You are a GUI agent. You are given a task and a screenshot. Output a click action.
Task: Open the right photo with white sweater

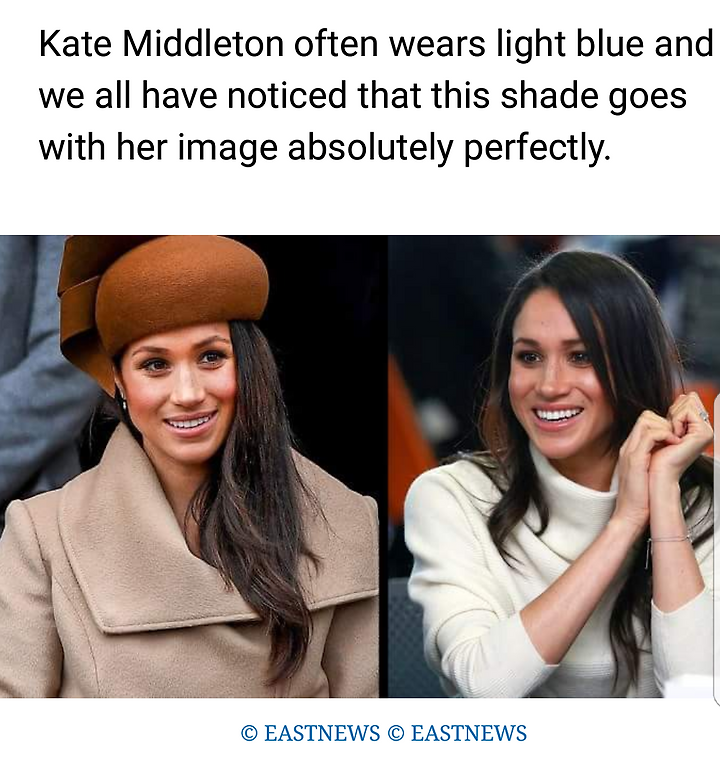tap(554, 466)
